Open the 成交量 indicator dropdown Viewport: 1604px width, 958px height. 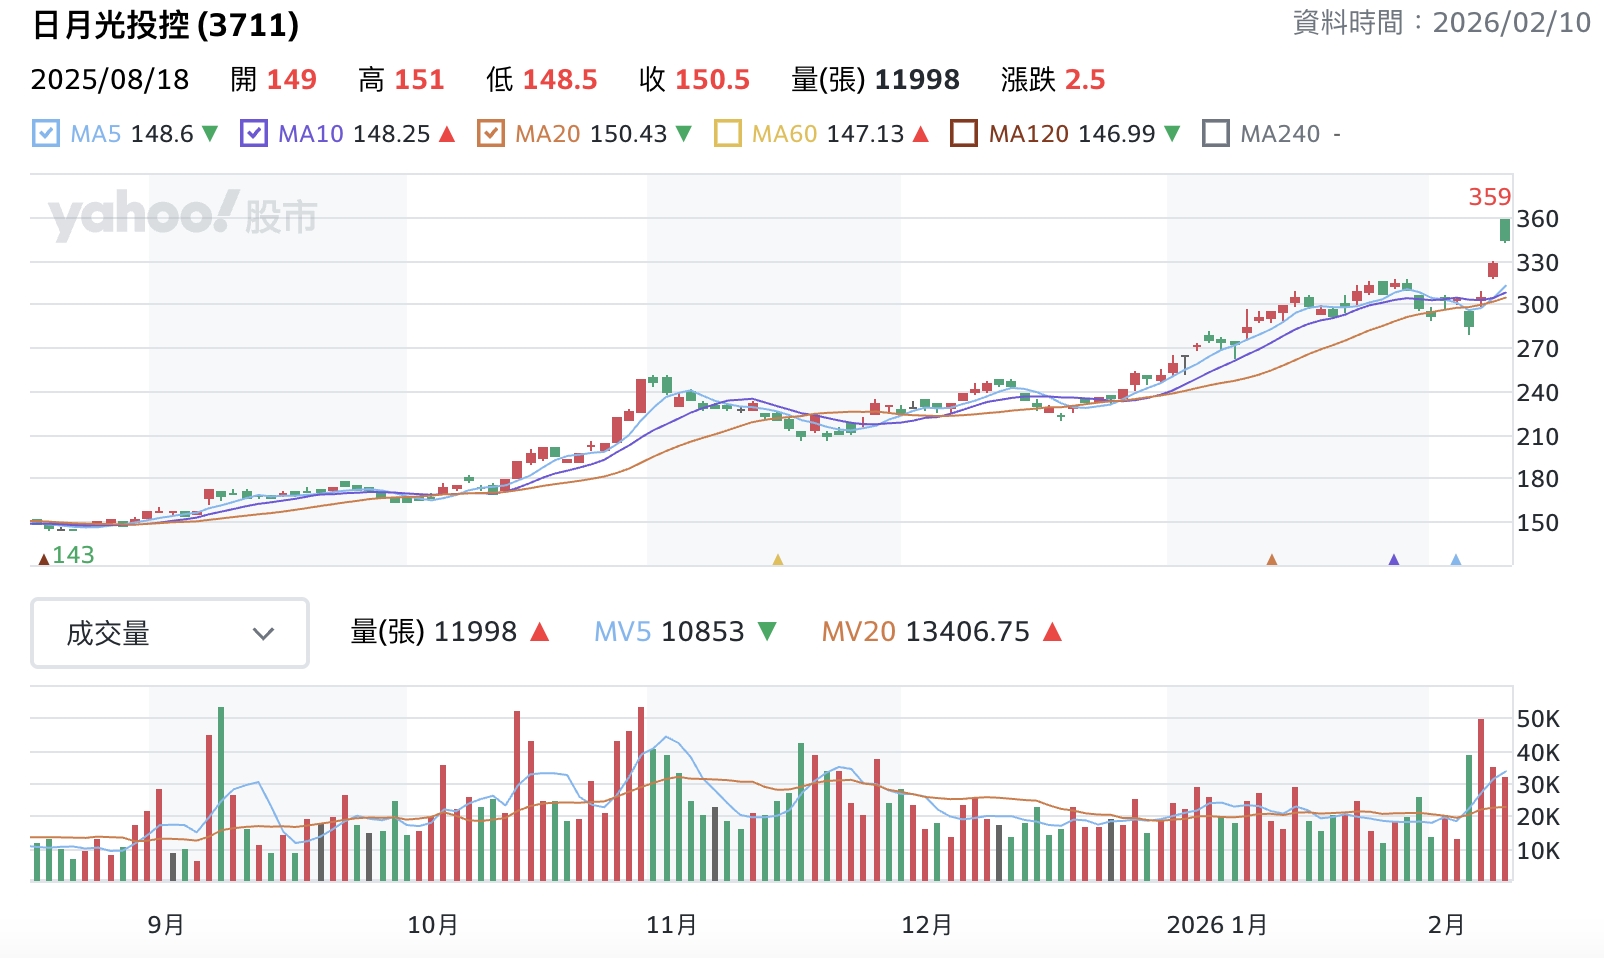[x=170, y=633]
